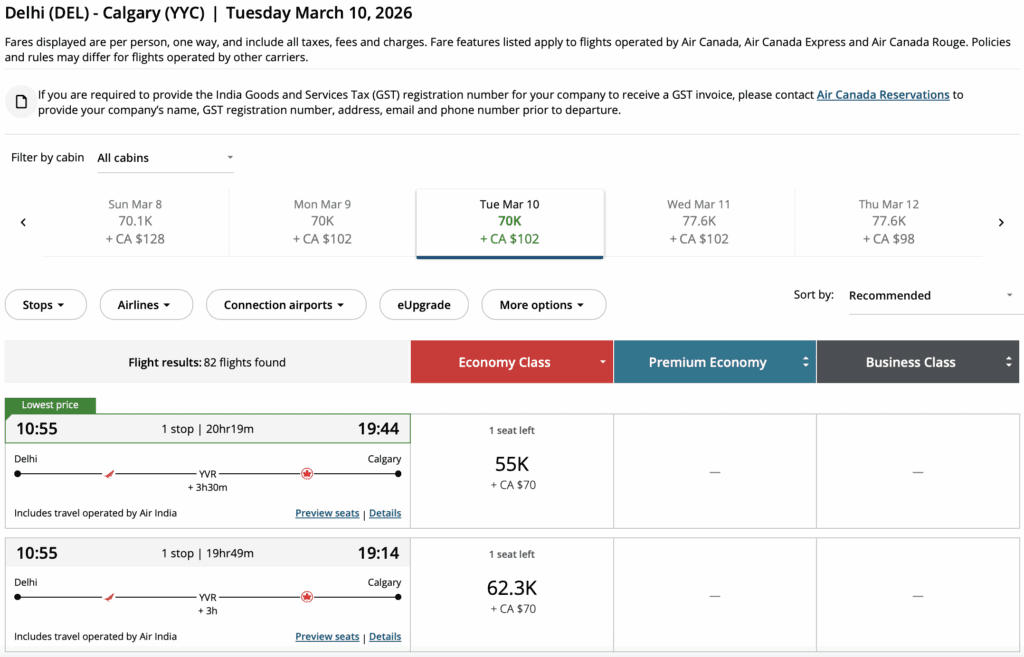Click Air Canada maple leaf on second flight
1024x657 pixels.
coord(307,597)
